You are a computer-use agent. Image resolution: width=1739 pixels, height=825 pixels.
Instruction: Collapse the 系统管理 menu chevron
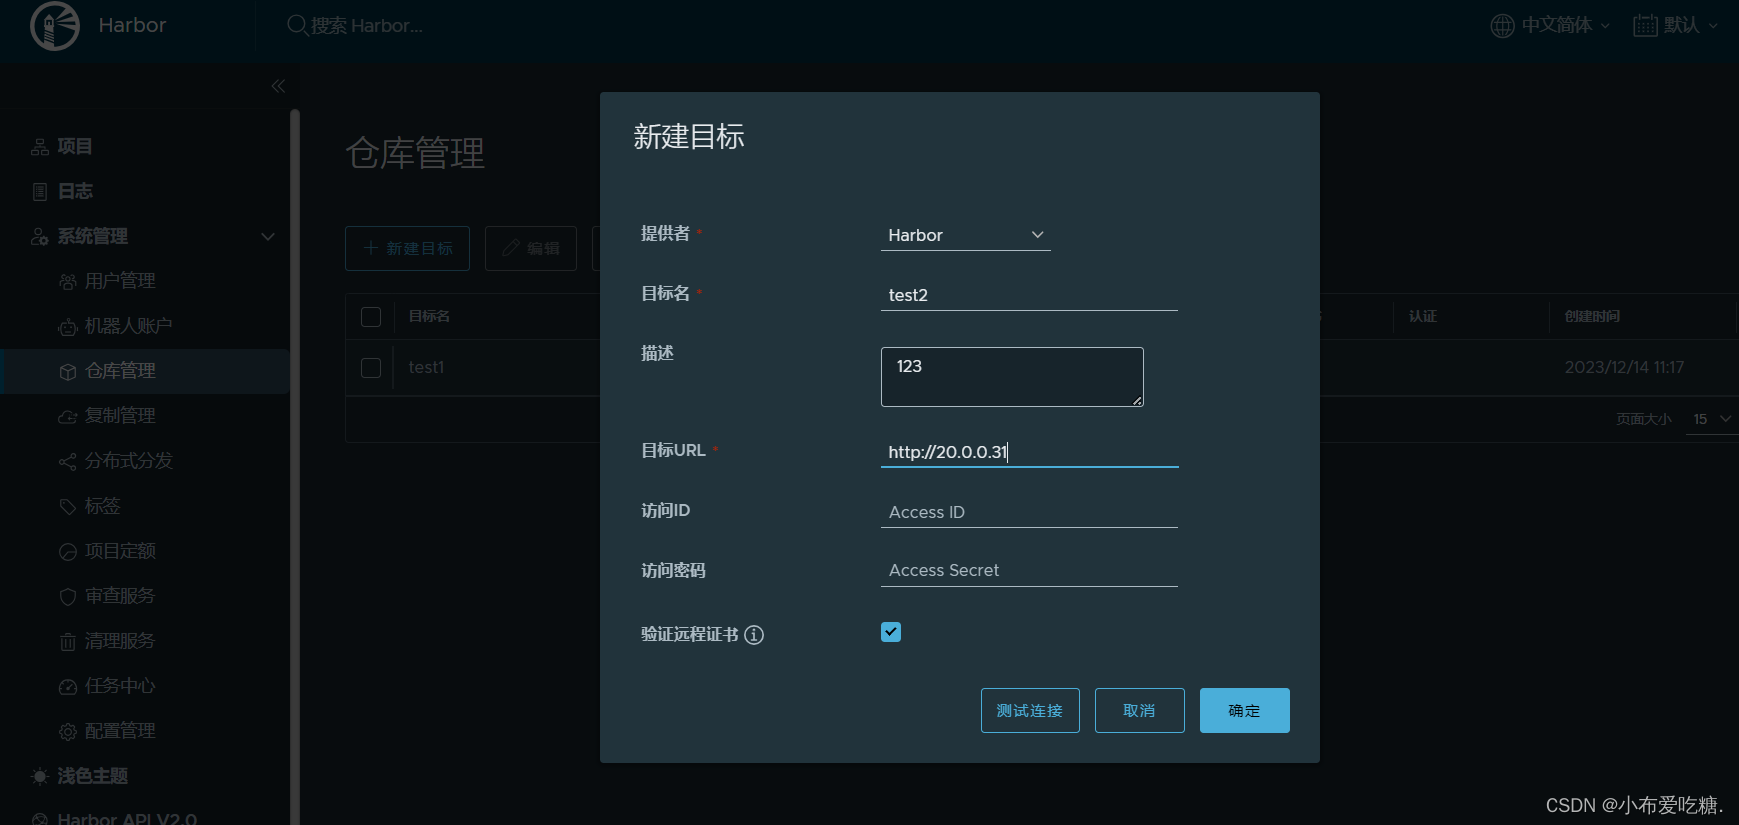(x=268, y=237)
